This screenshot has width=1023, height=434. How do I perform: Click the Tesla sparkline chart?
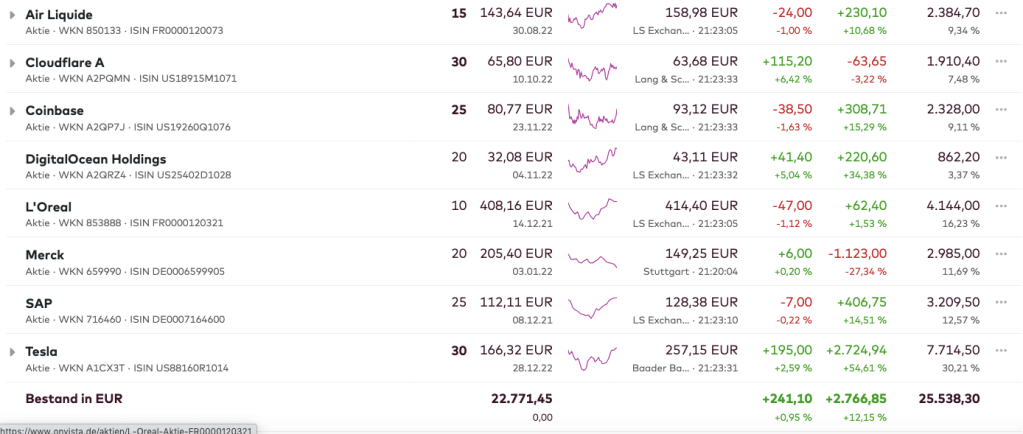(x=592, y=357)
